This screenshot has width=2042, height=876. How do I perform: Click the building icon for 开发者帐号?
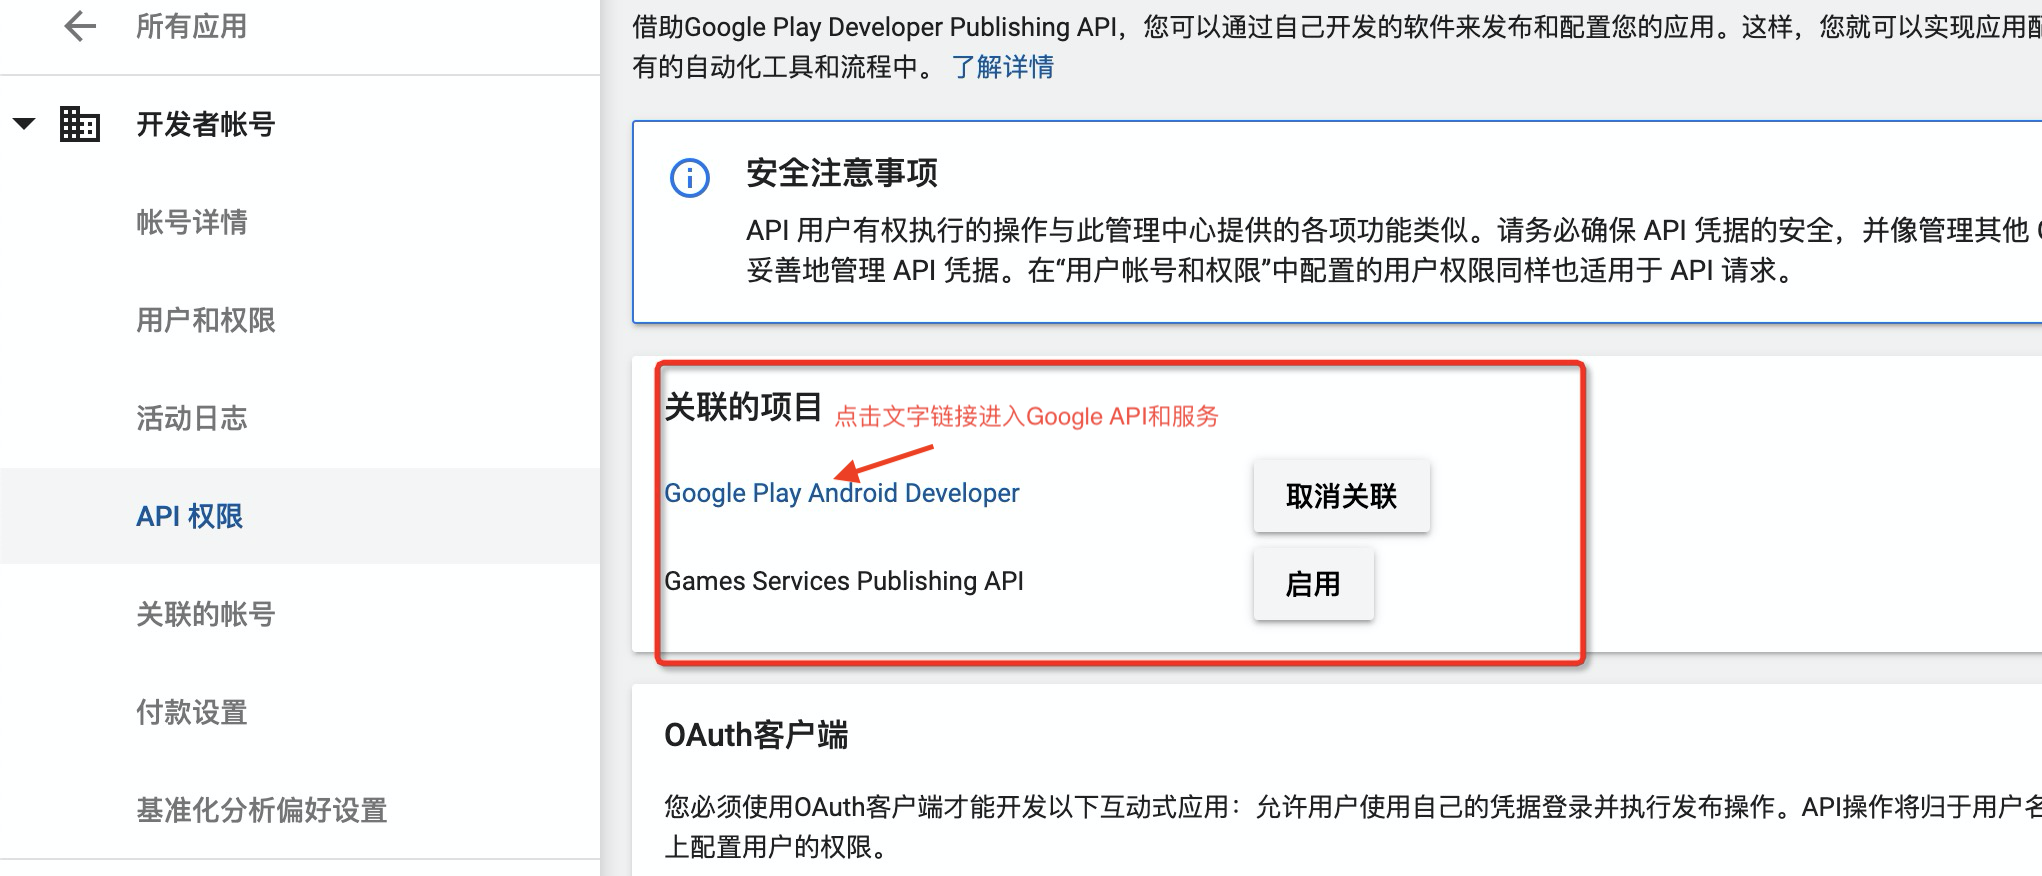click(80, 124)
